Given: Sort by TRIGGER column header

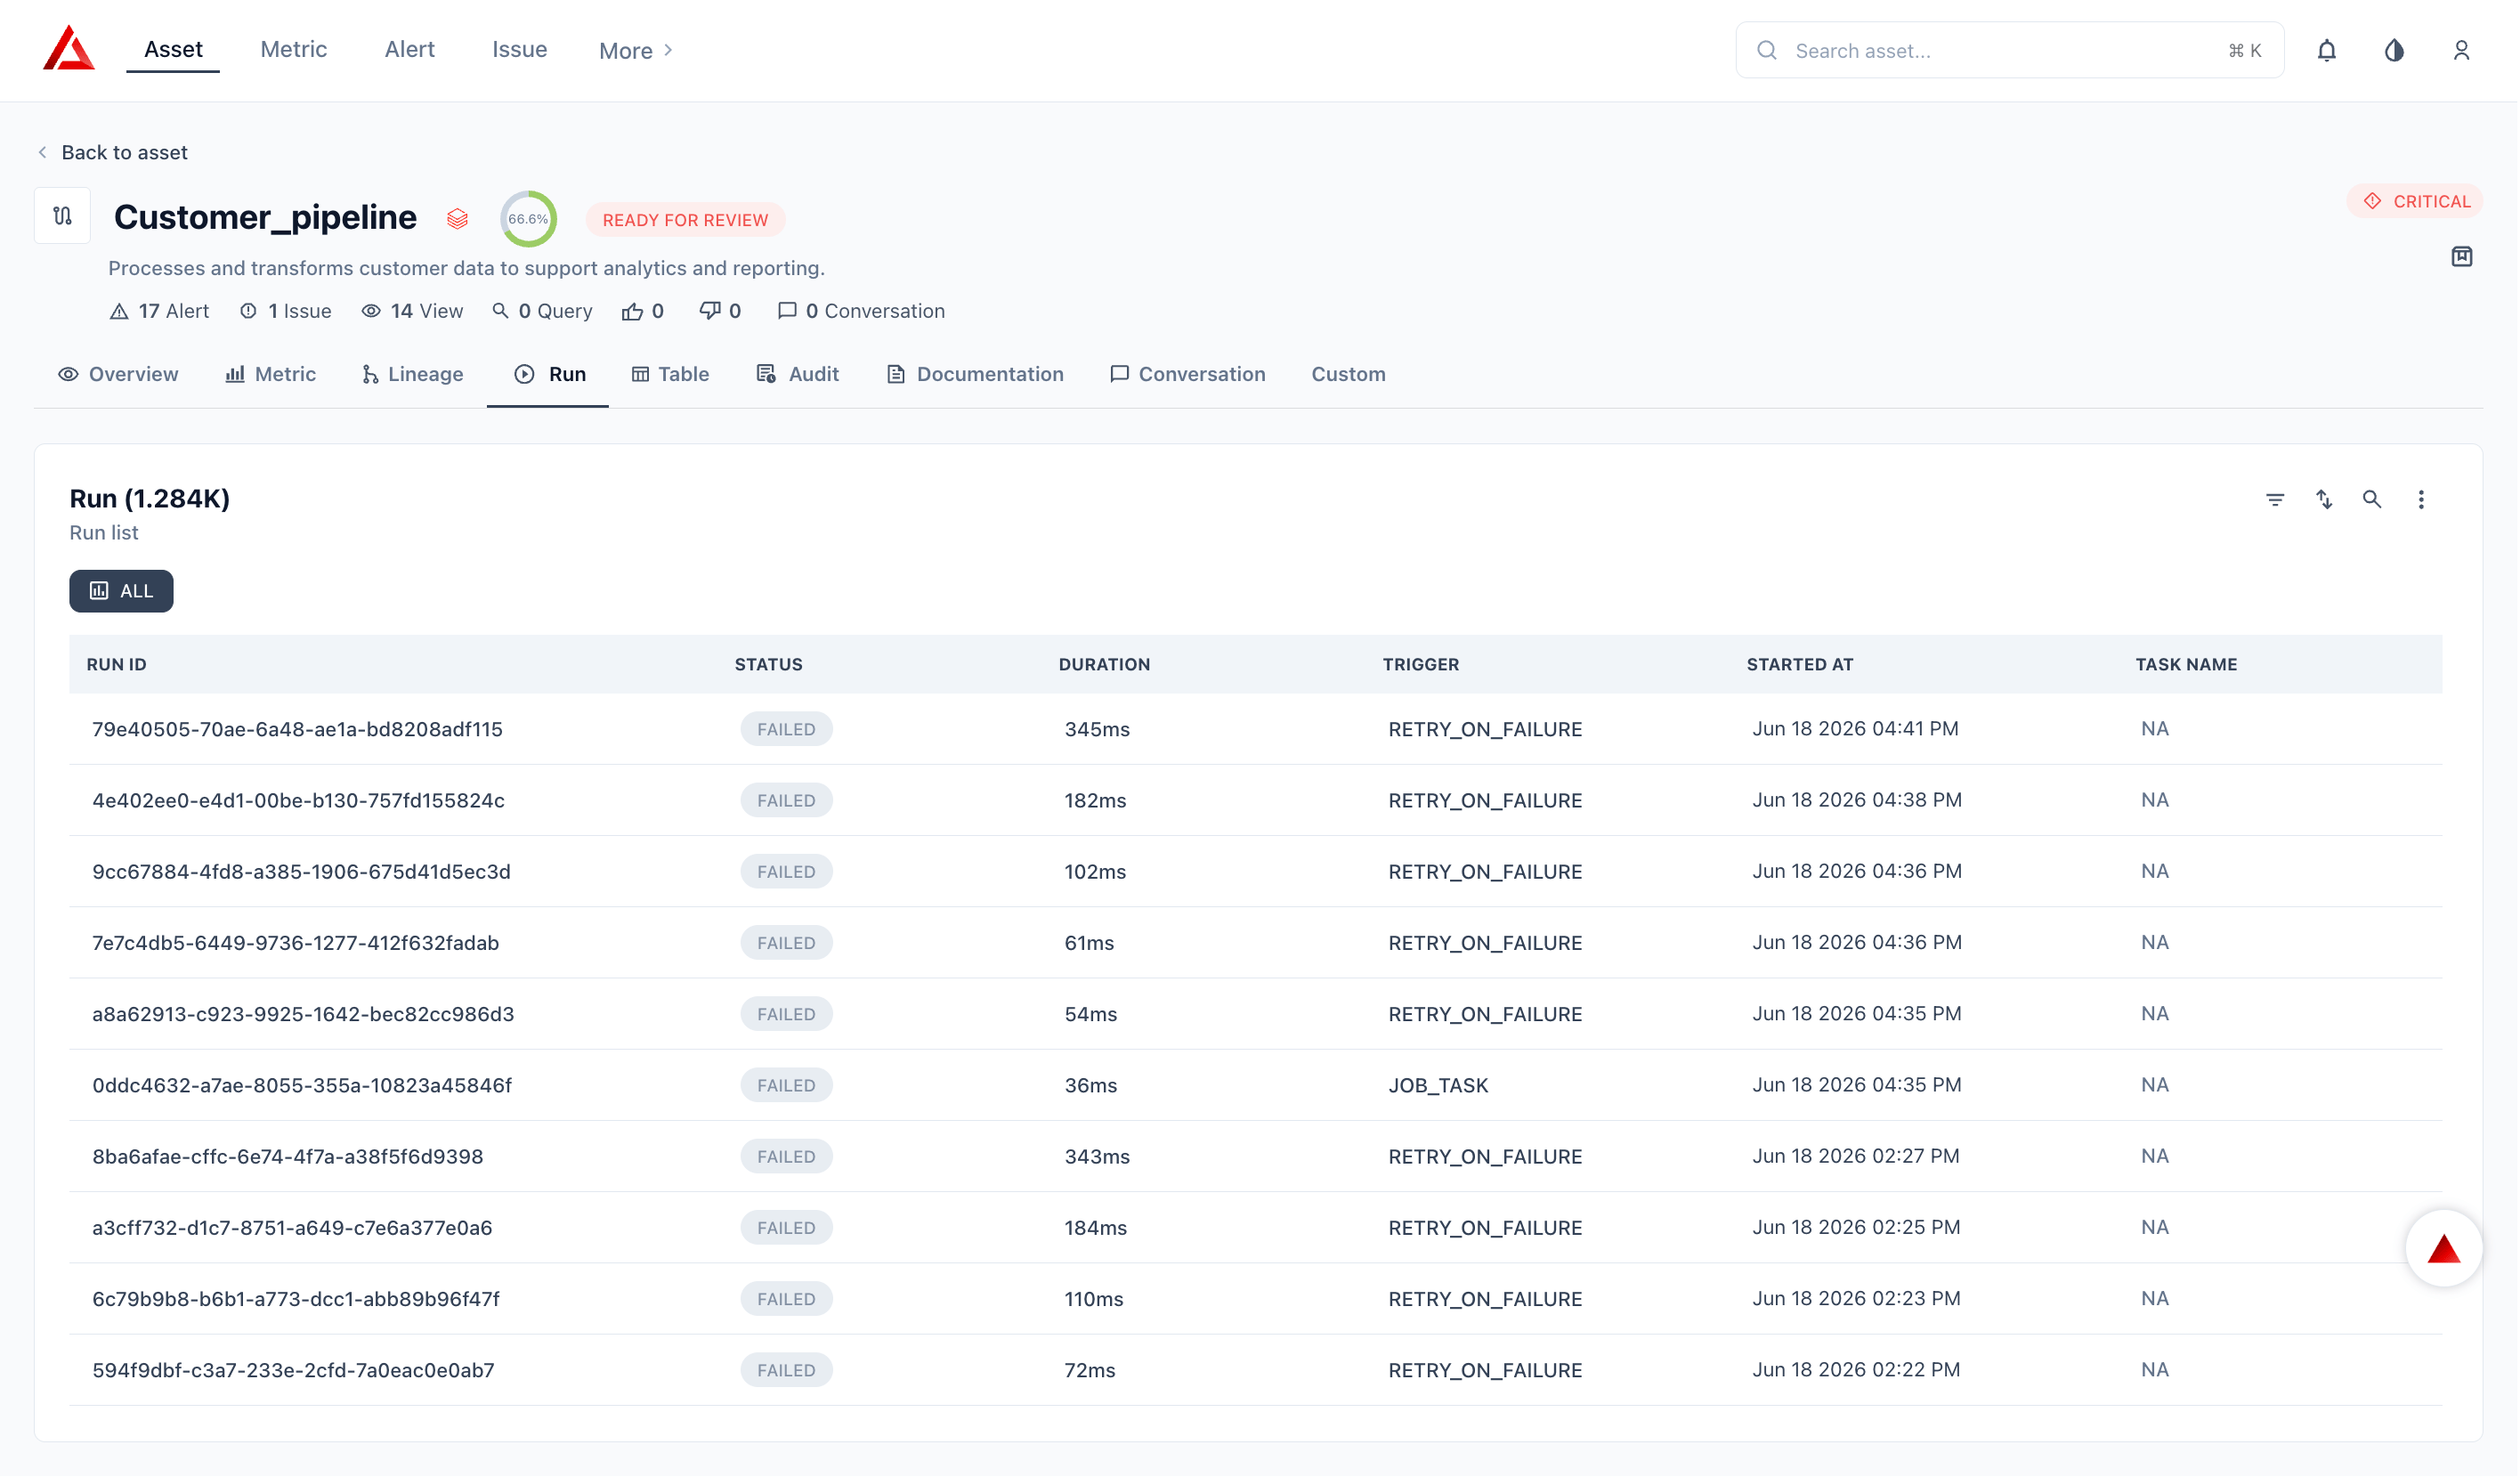Looking at the screenshot, I should pyautogui.click(x=1422, y=665).
